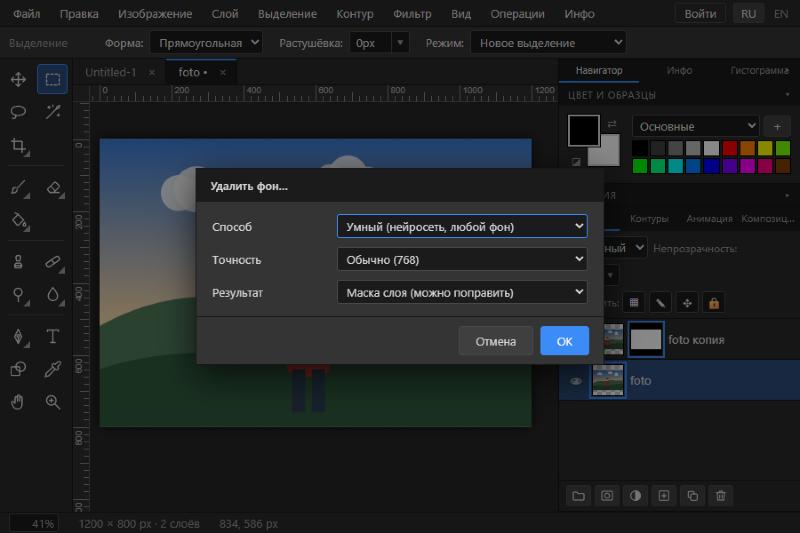Viewport: 800px width, 533px height.
Task: Select the Hand pan tool
Action: point(18,402)
